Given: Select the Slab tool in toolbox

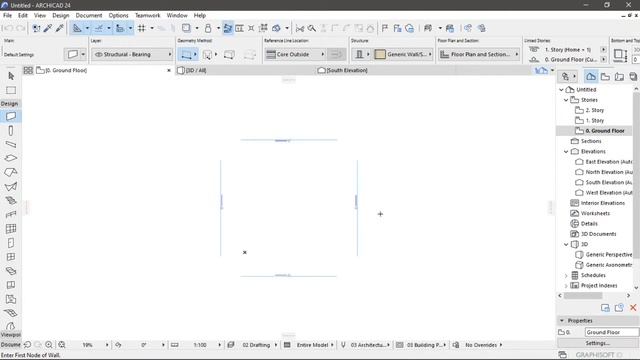Looking at the screenshot, I should pyautogui.click(x=11, y=158).
